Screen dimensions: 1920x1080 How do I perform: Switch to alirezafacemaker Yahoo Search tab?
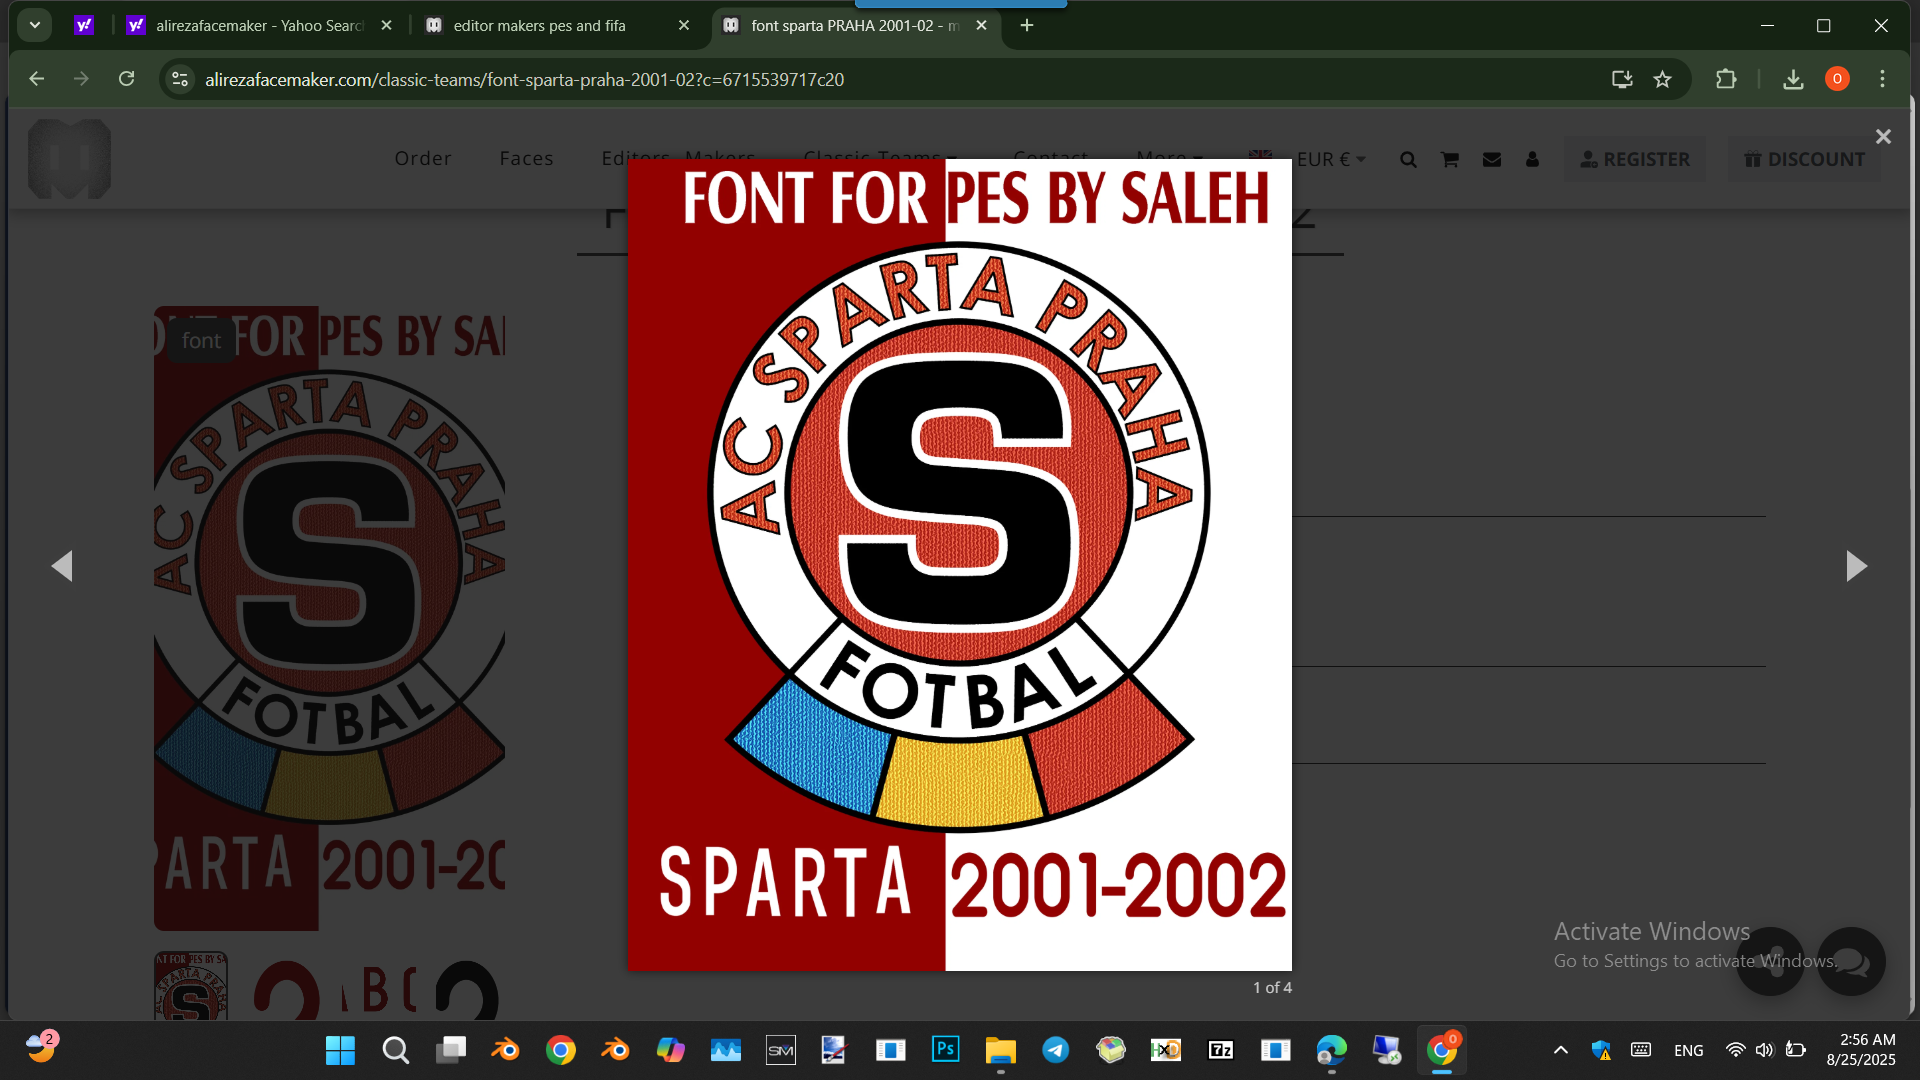(259, 25)
